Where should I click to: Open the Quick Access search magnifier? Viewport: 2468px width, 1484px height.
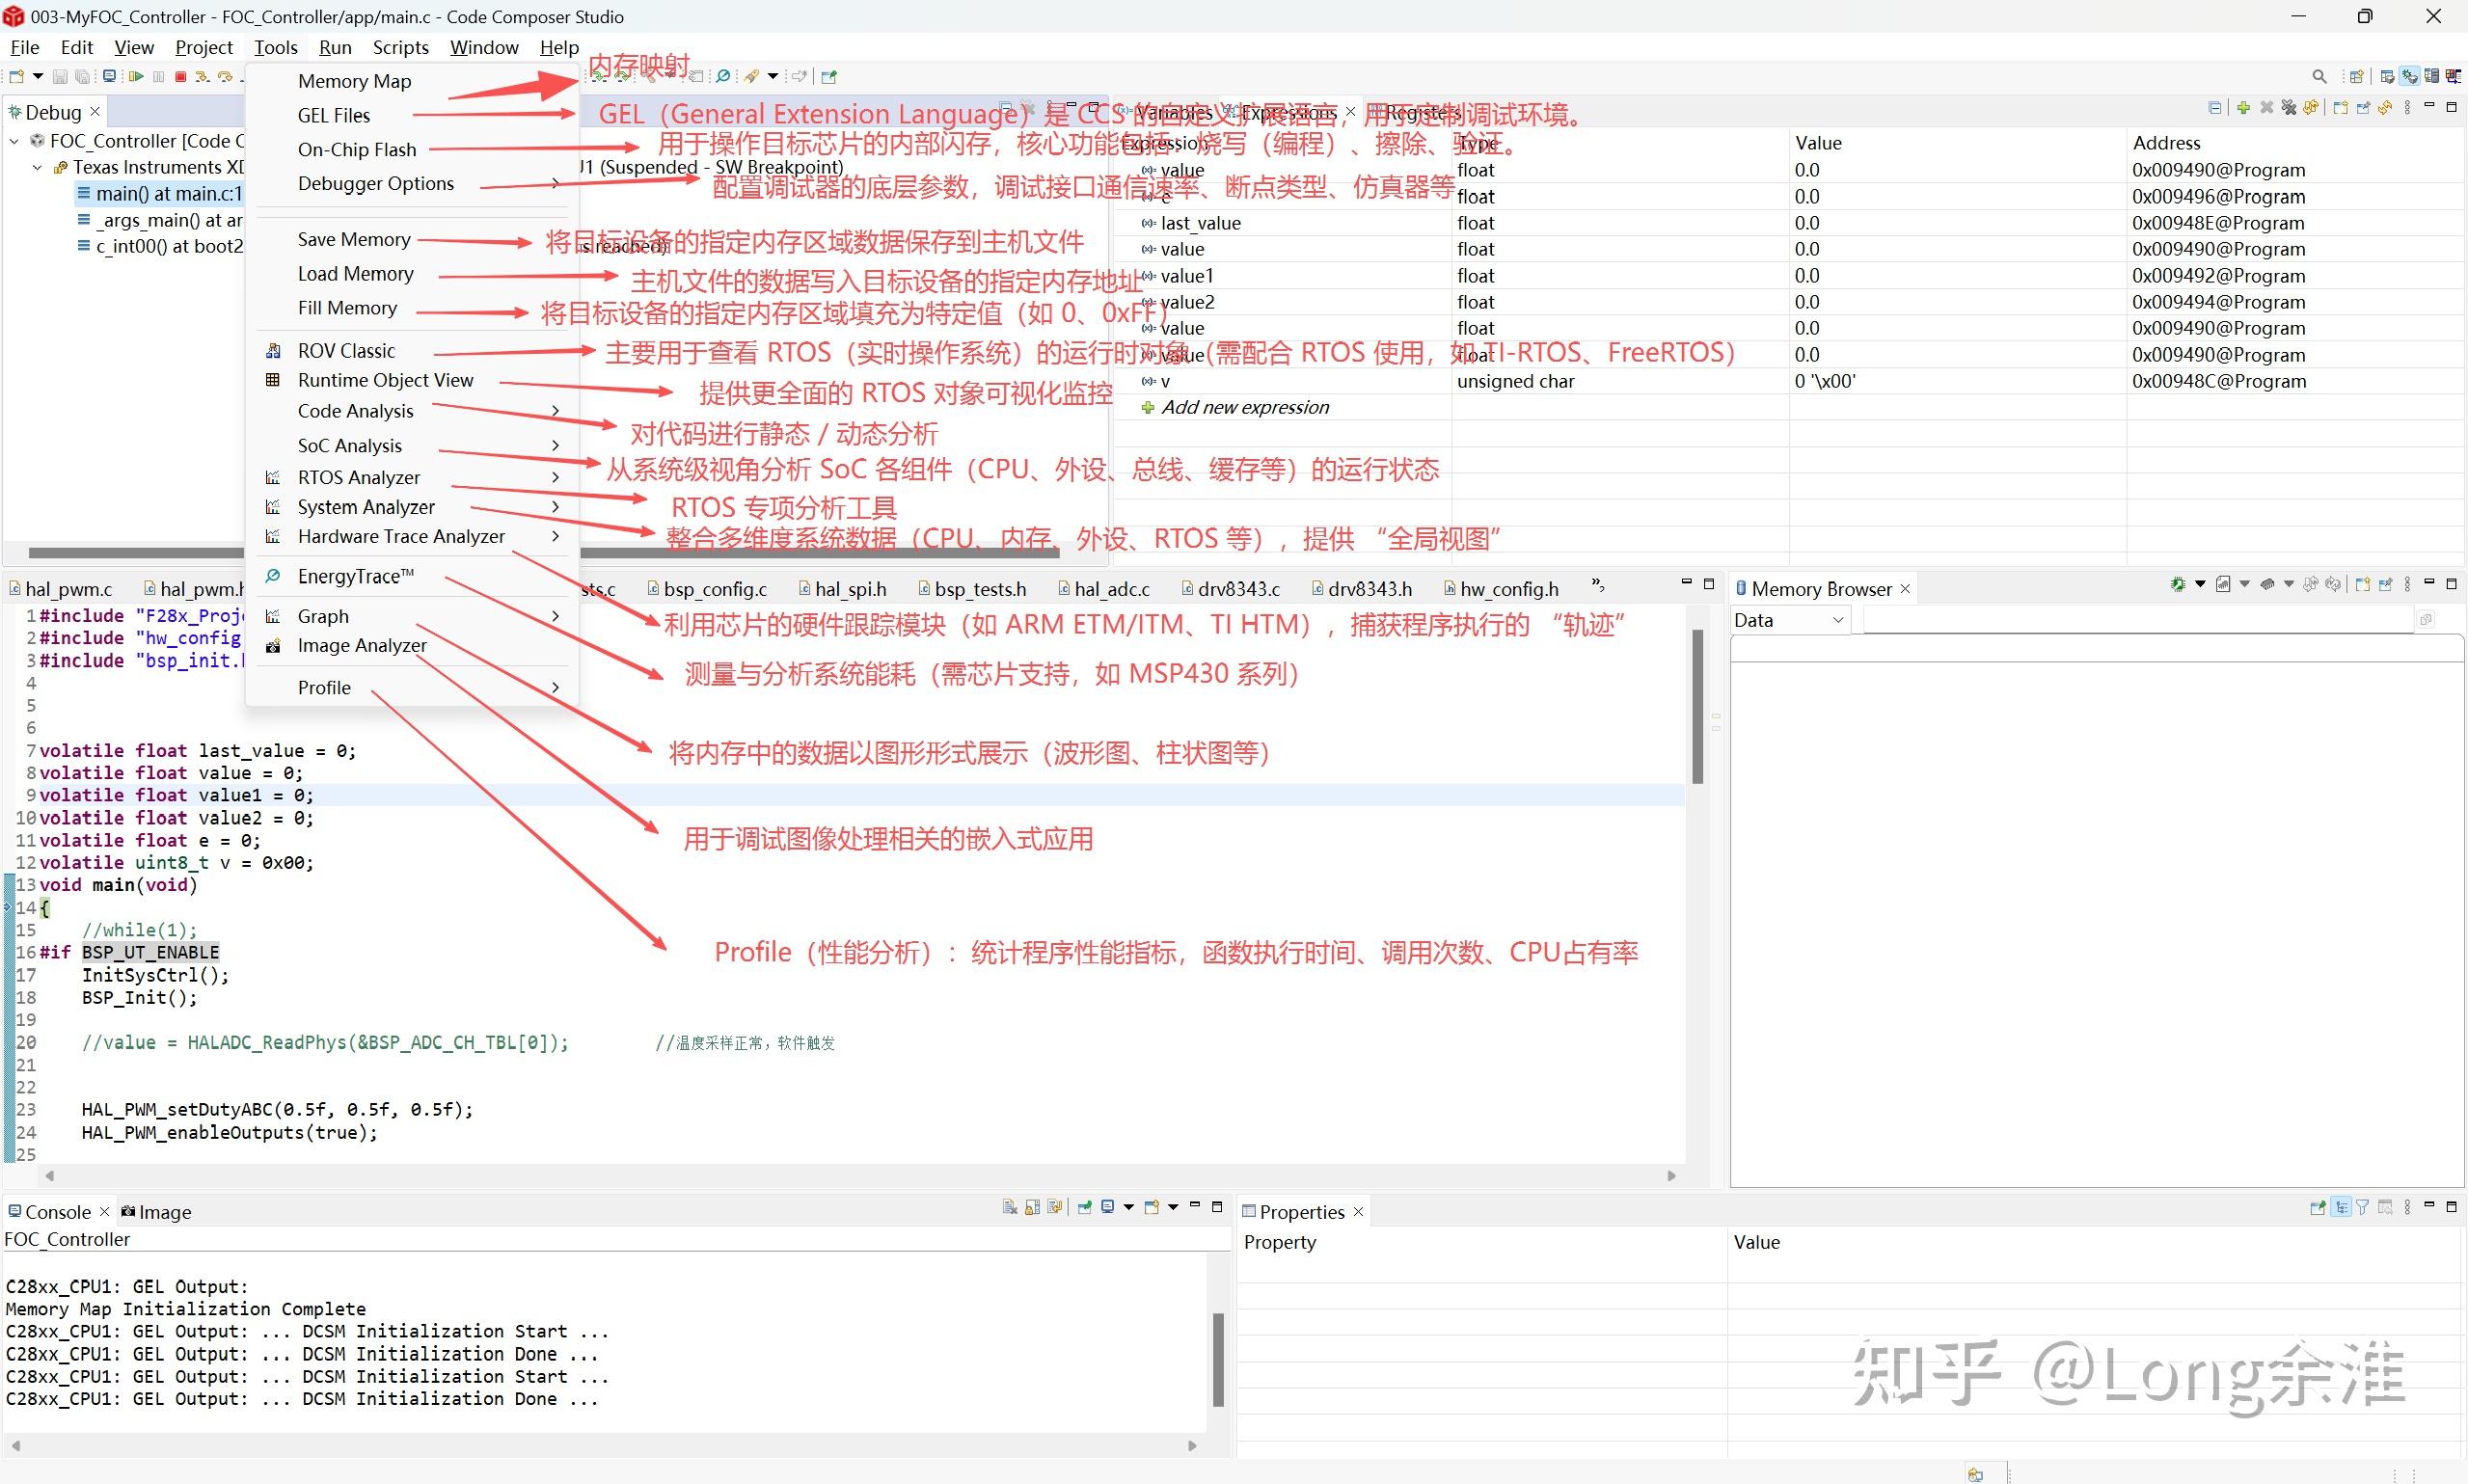click(x=2319, y=76)
